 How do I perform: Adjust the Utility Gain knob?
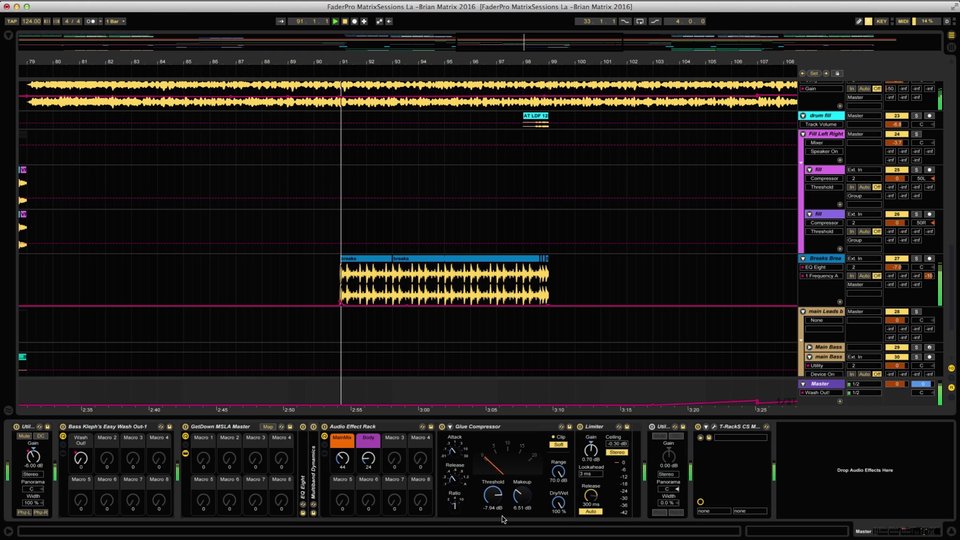(32, 456)
